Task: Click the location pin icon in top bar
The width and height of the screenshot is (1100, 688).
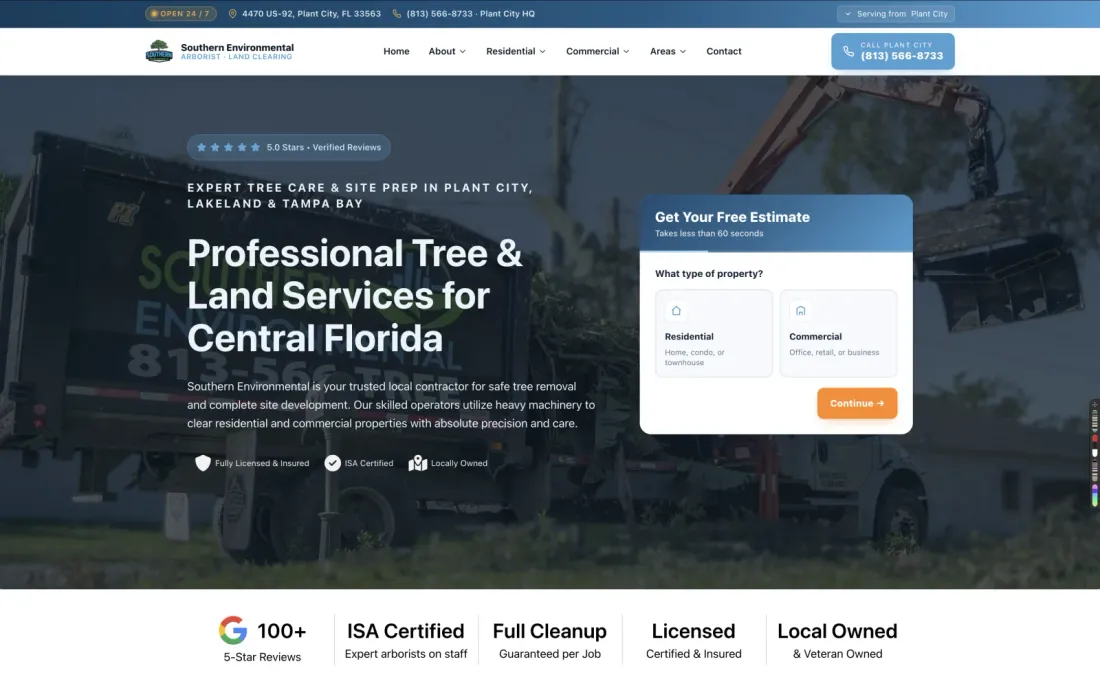Action: click(x=233, y=13)
